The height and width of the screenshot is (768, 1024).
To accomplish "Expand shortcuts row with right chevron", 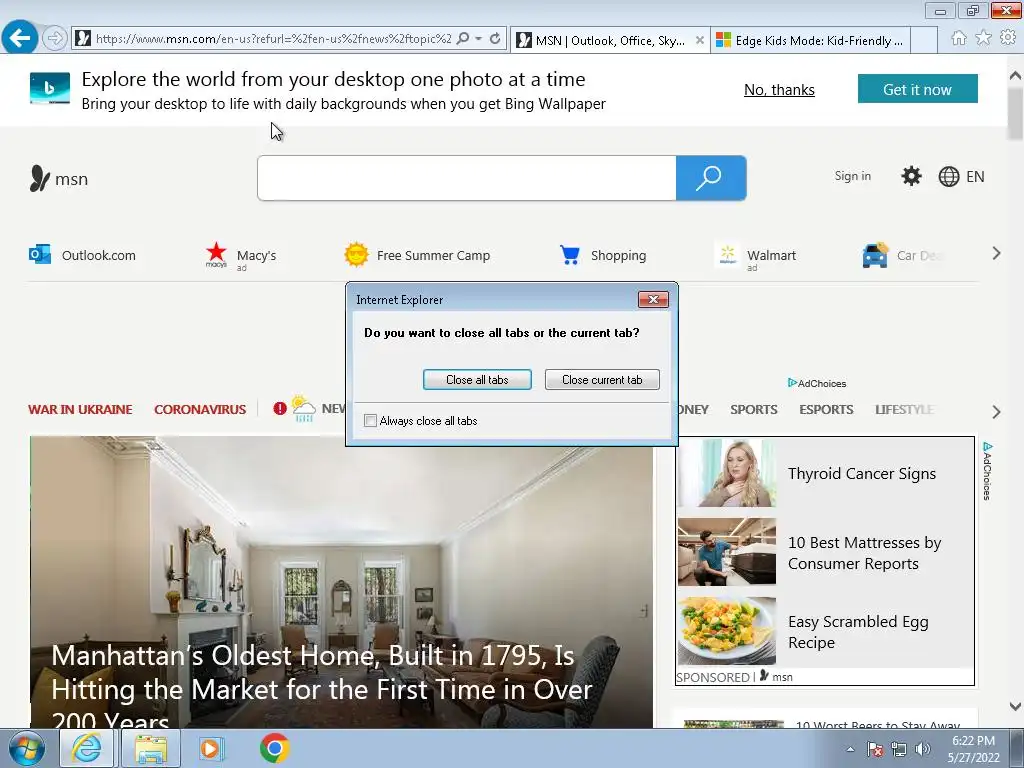I will (996, 253).
